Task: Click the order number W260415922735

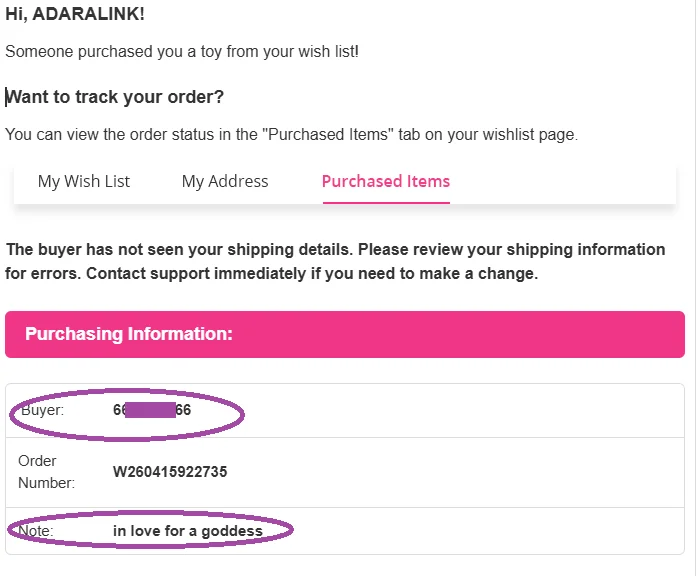Action: coord(170,472)
